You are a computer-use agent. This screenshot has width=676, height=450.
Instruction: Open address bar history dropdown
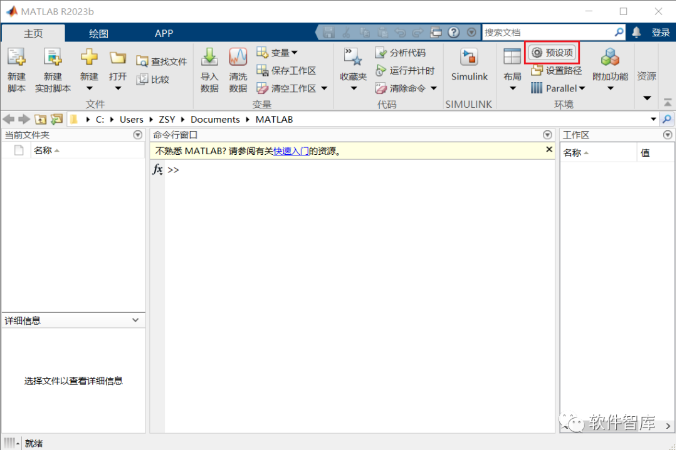point(654,119)
